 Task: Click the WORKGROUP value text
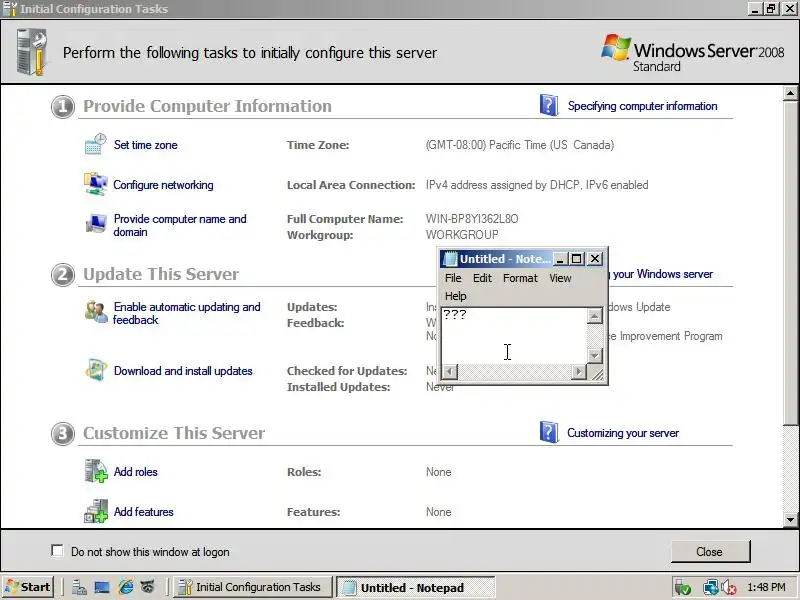(462, 235)
